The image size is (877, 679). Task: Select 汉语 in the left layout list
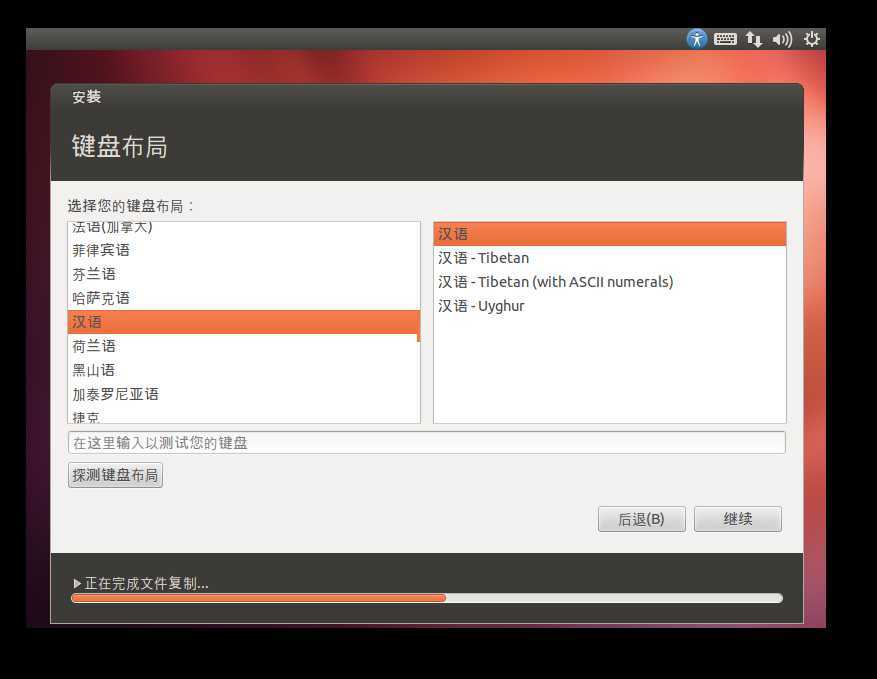(x=150, y=321)
